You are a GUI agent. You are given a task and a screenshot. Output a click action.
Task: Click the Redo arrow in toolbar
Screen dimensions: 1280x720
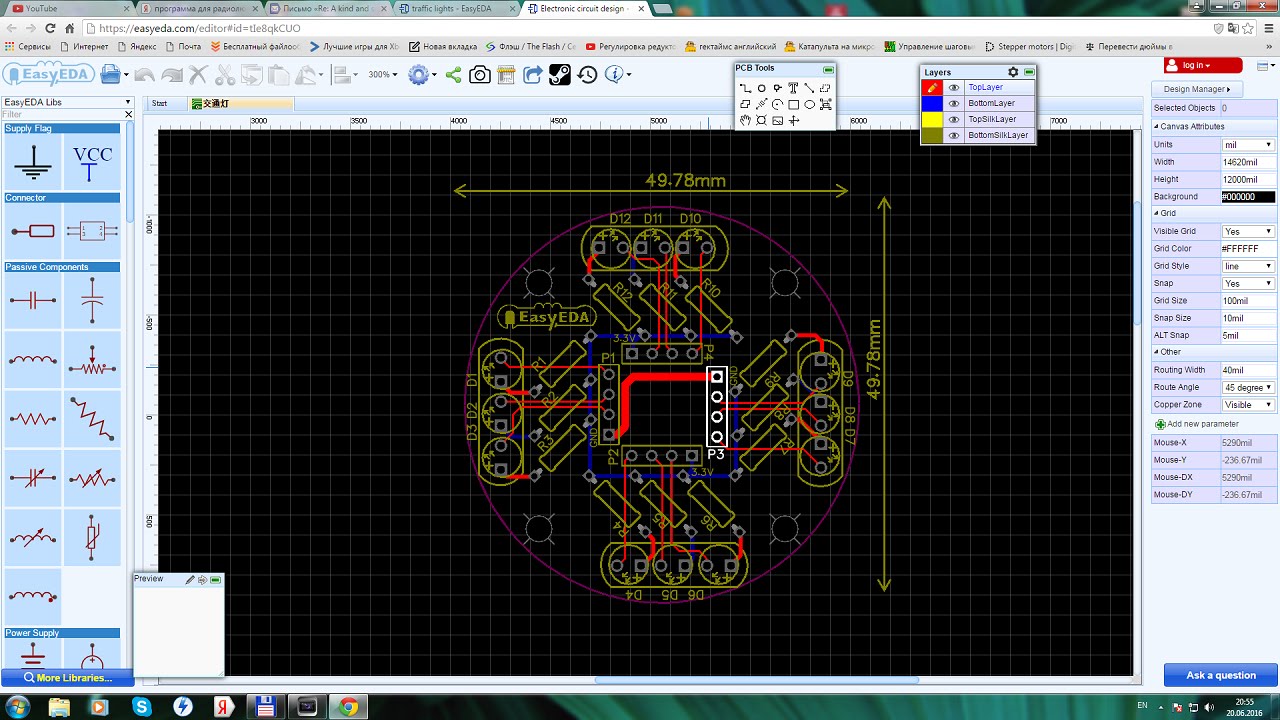[172, 75]
